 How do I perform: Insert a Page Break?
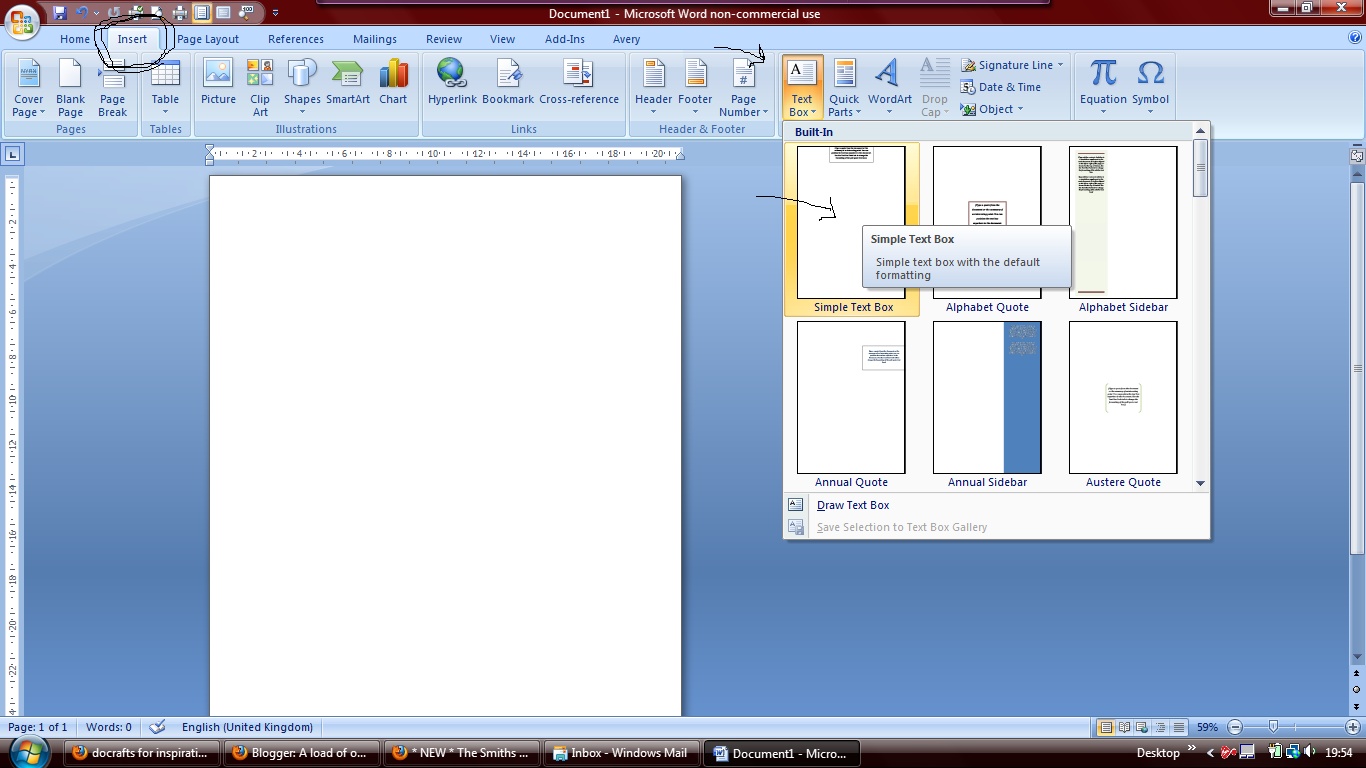point(112,88)
